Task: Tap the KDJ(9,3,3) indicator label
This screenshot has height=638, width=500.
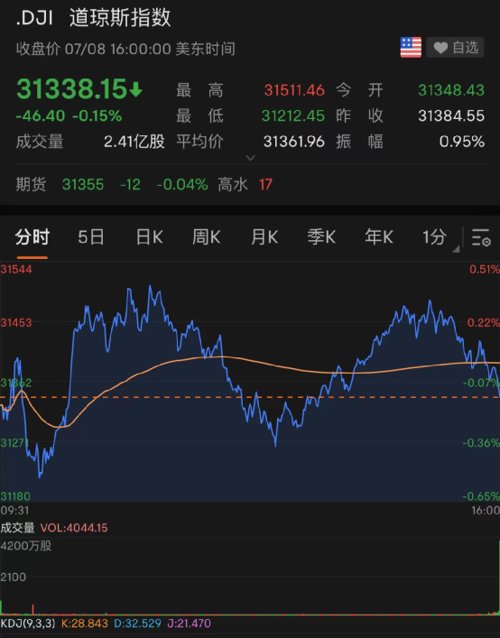Action: [x=28, y=623]
